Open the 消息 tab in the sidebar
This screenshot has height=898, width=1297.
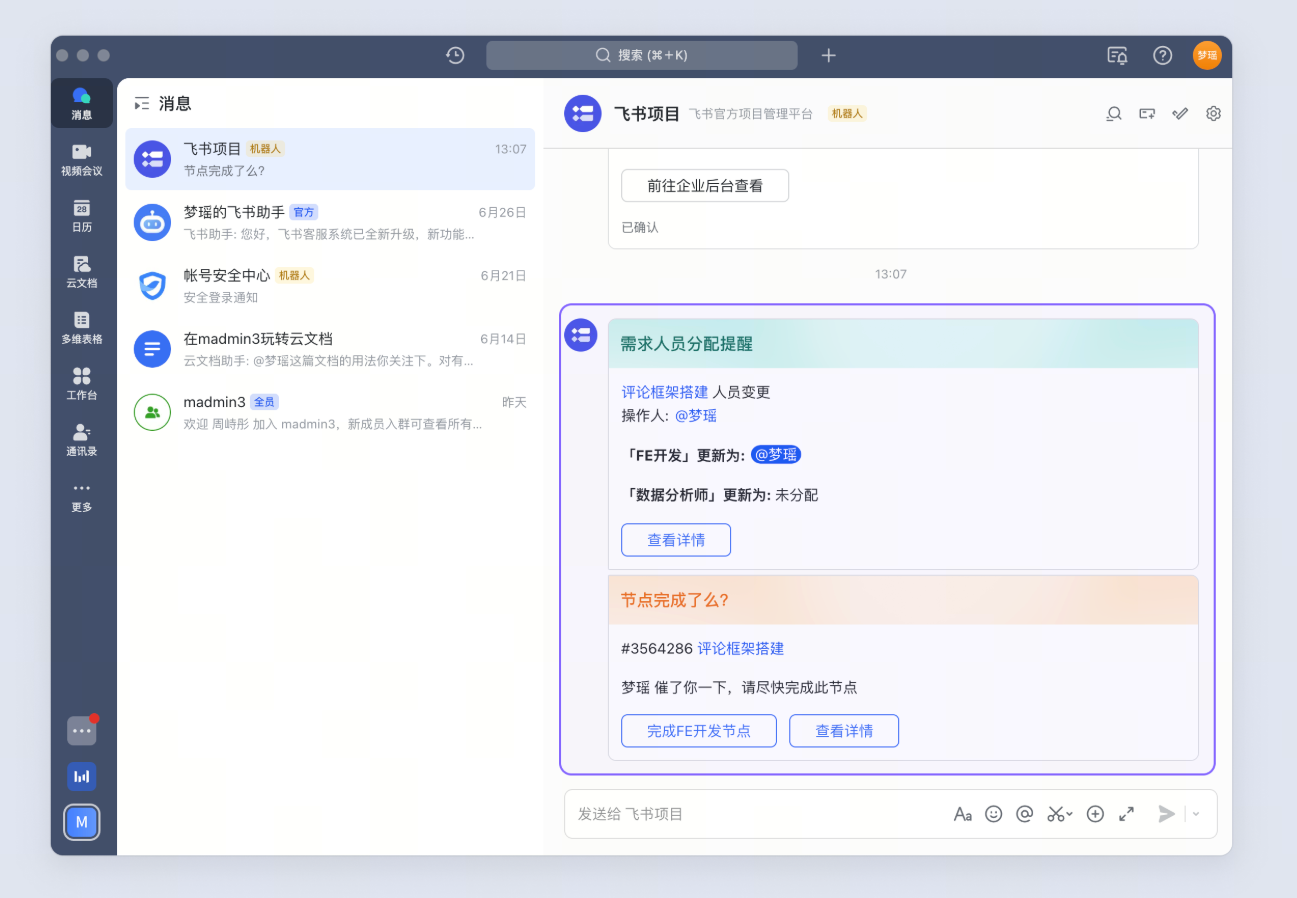(82, 103)
